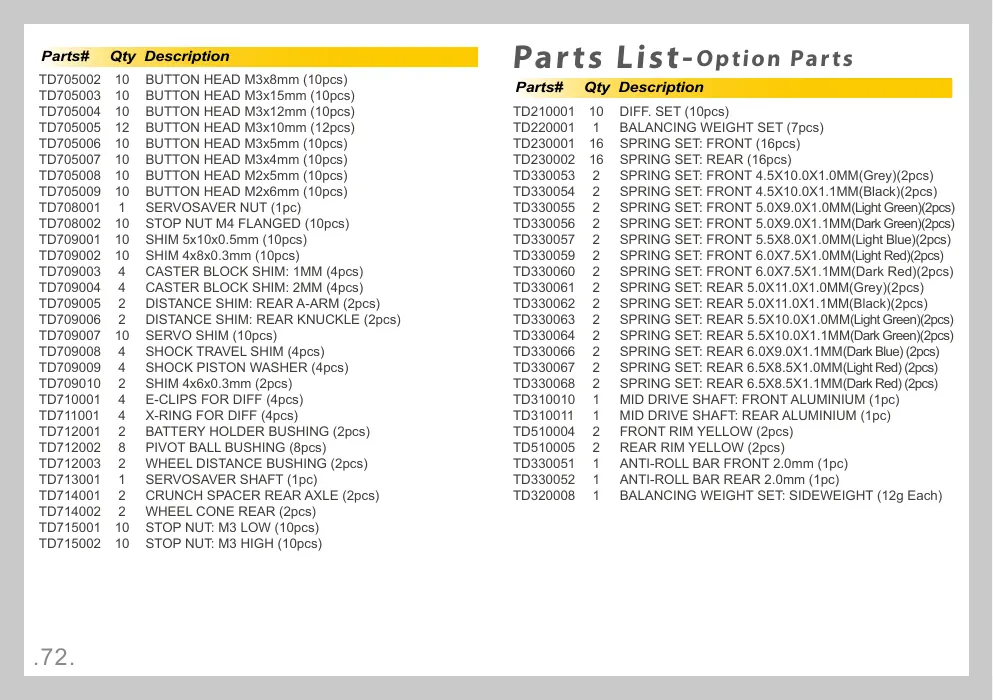The height and width of the screenshot is (700, 993).
Task: Click part number TD230002 SPRING SET: REAR
Action: click(x=544, y=160)
